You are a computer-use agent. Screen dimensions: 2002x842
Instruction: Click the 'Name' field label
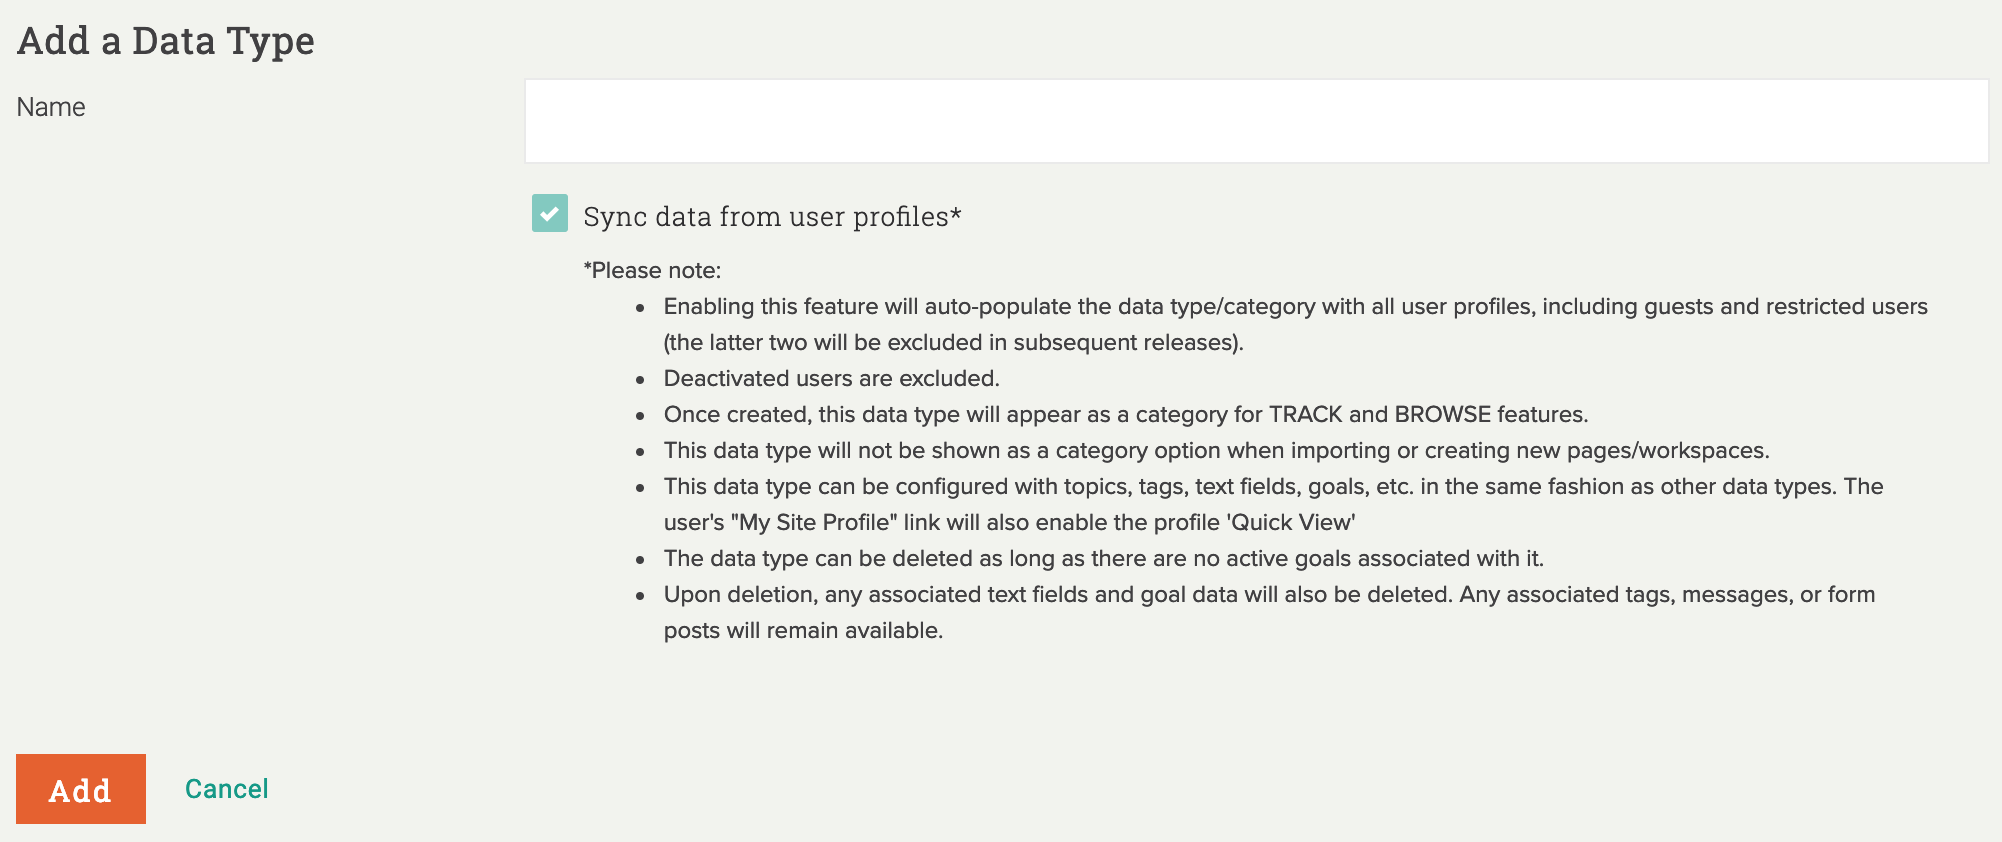(x=51, y=107)
